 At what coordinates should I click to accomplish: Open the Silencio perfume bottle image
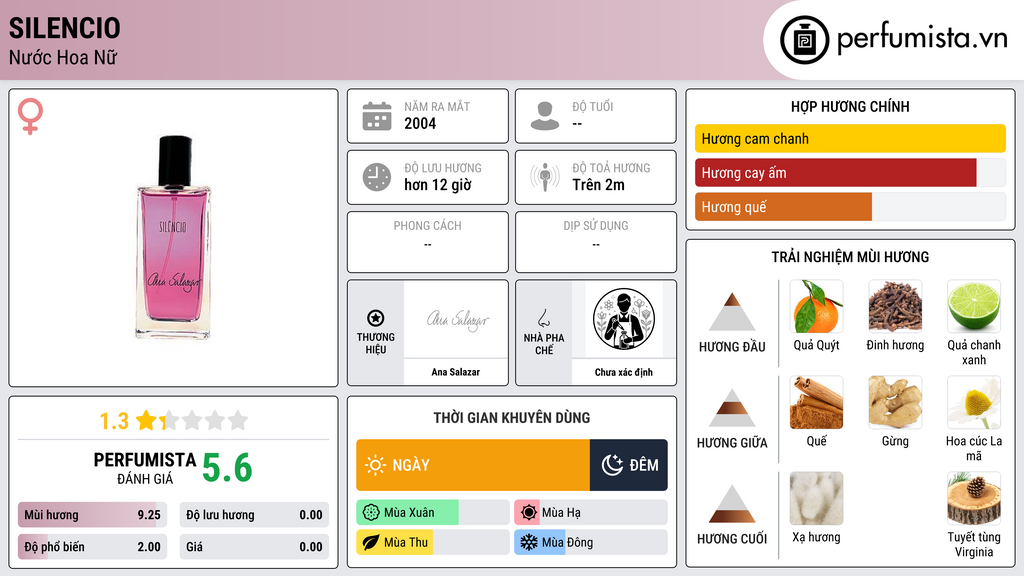point(173,238)
